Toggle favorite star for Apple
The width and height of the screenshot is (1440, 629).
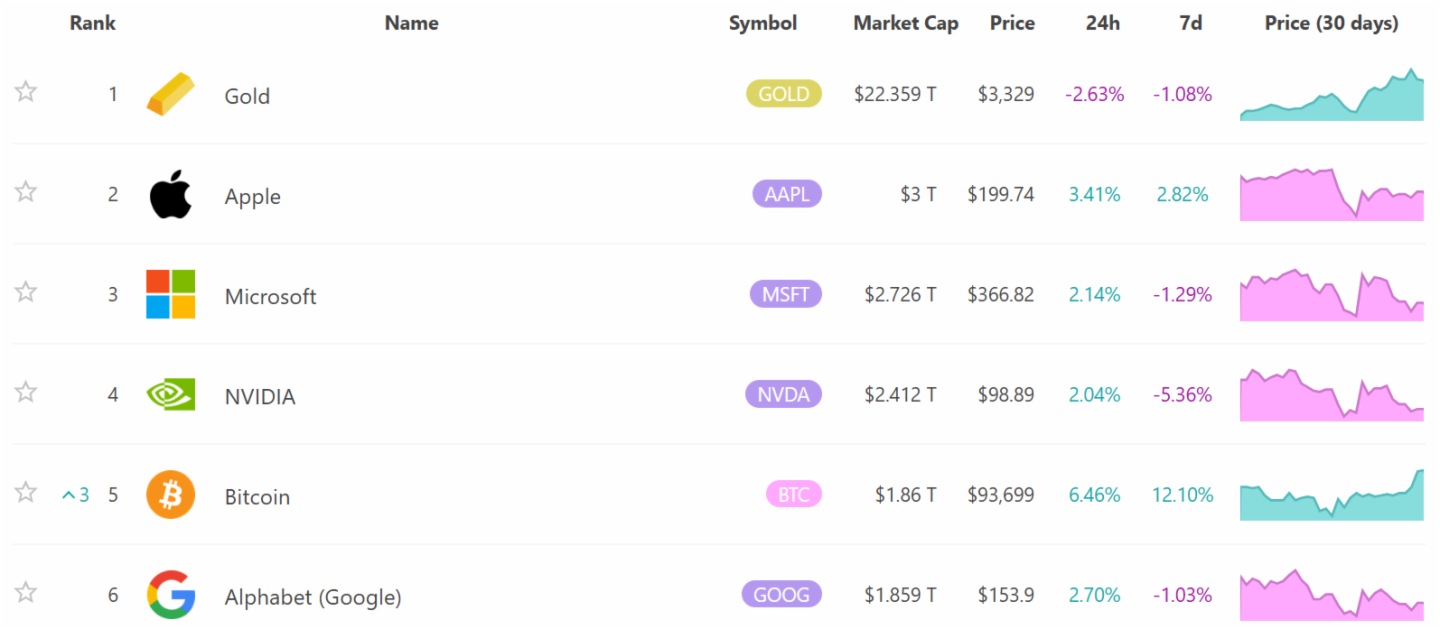(x=26, y=192)
